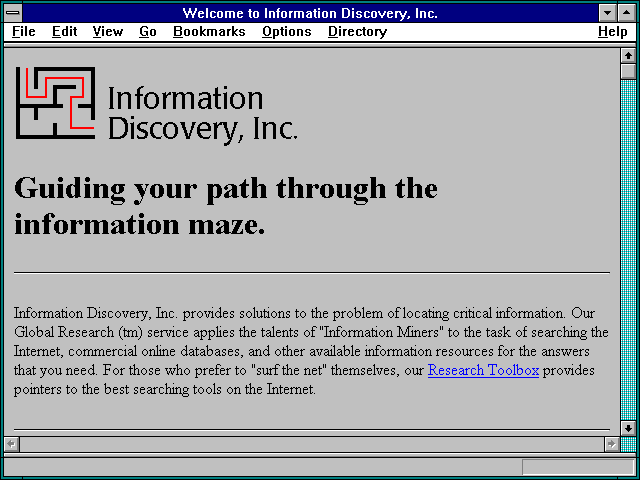640x480 pixels.
Task: Click the vertical scrollbar thumb
Action: (628, 71)
